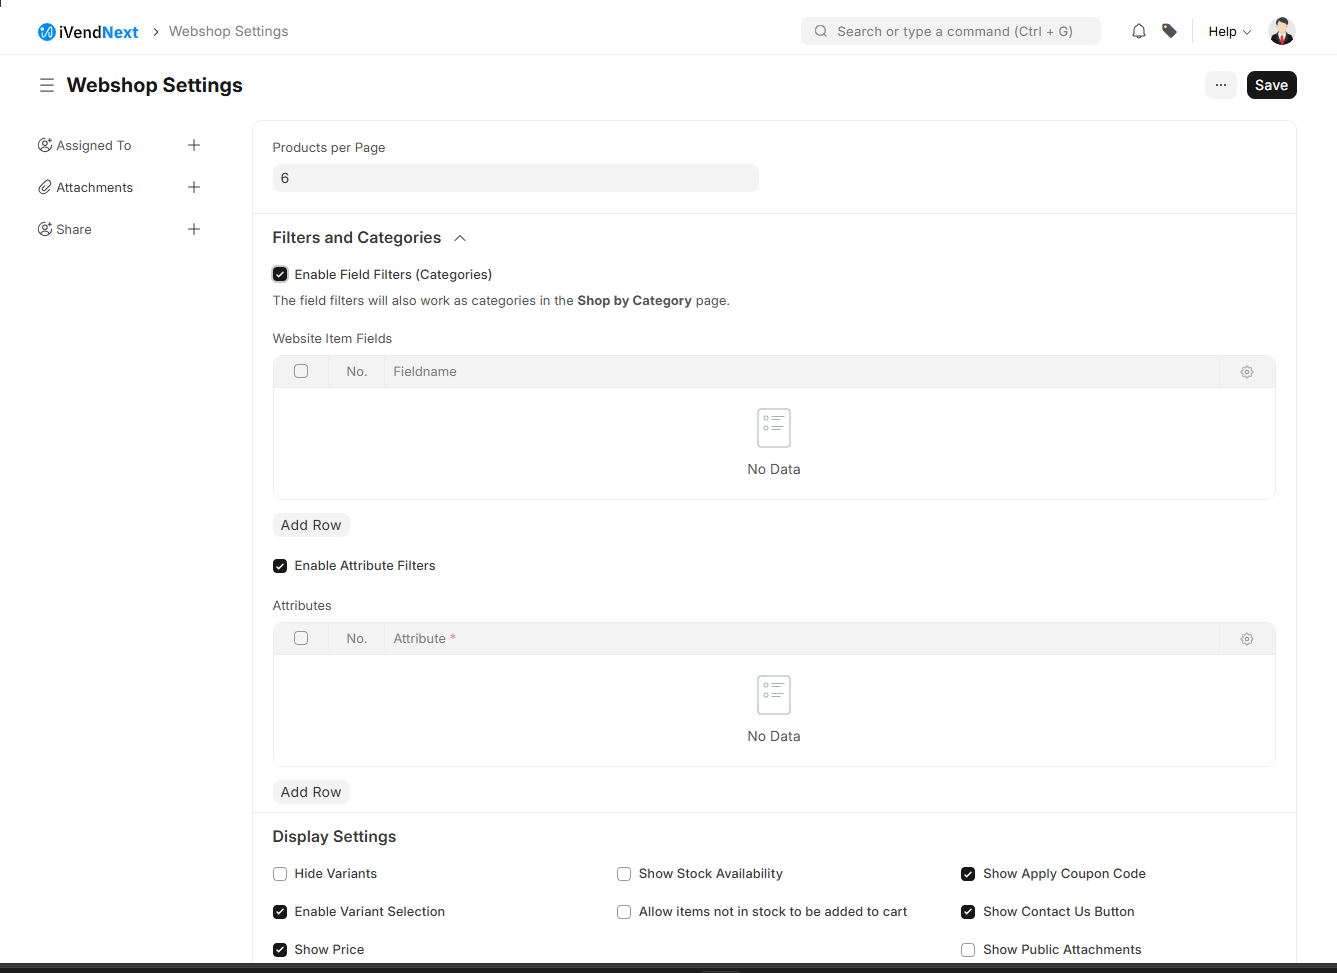The image size is (1337, 973).
Task: Open the Help dropdown menu
Action: 1230,31
